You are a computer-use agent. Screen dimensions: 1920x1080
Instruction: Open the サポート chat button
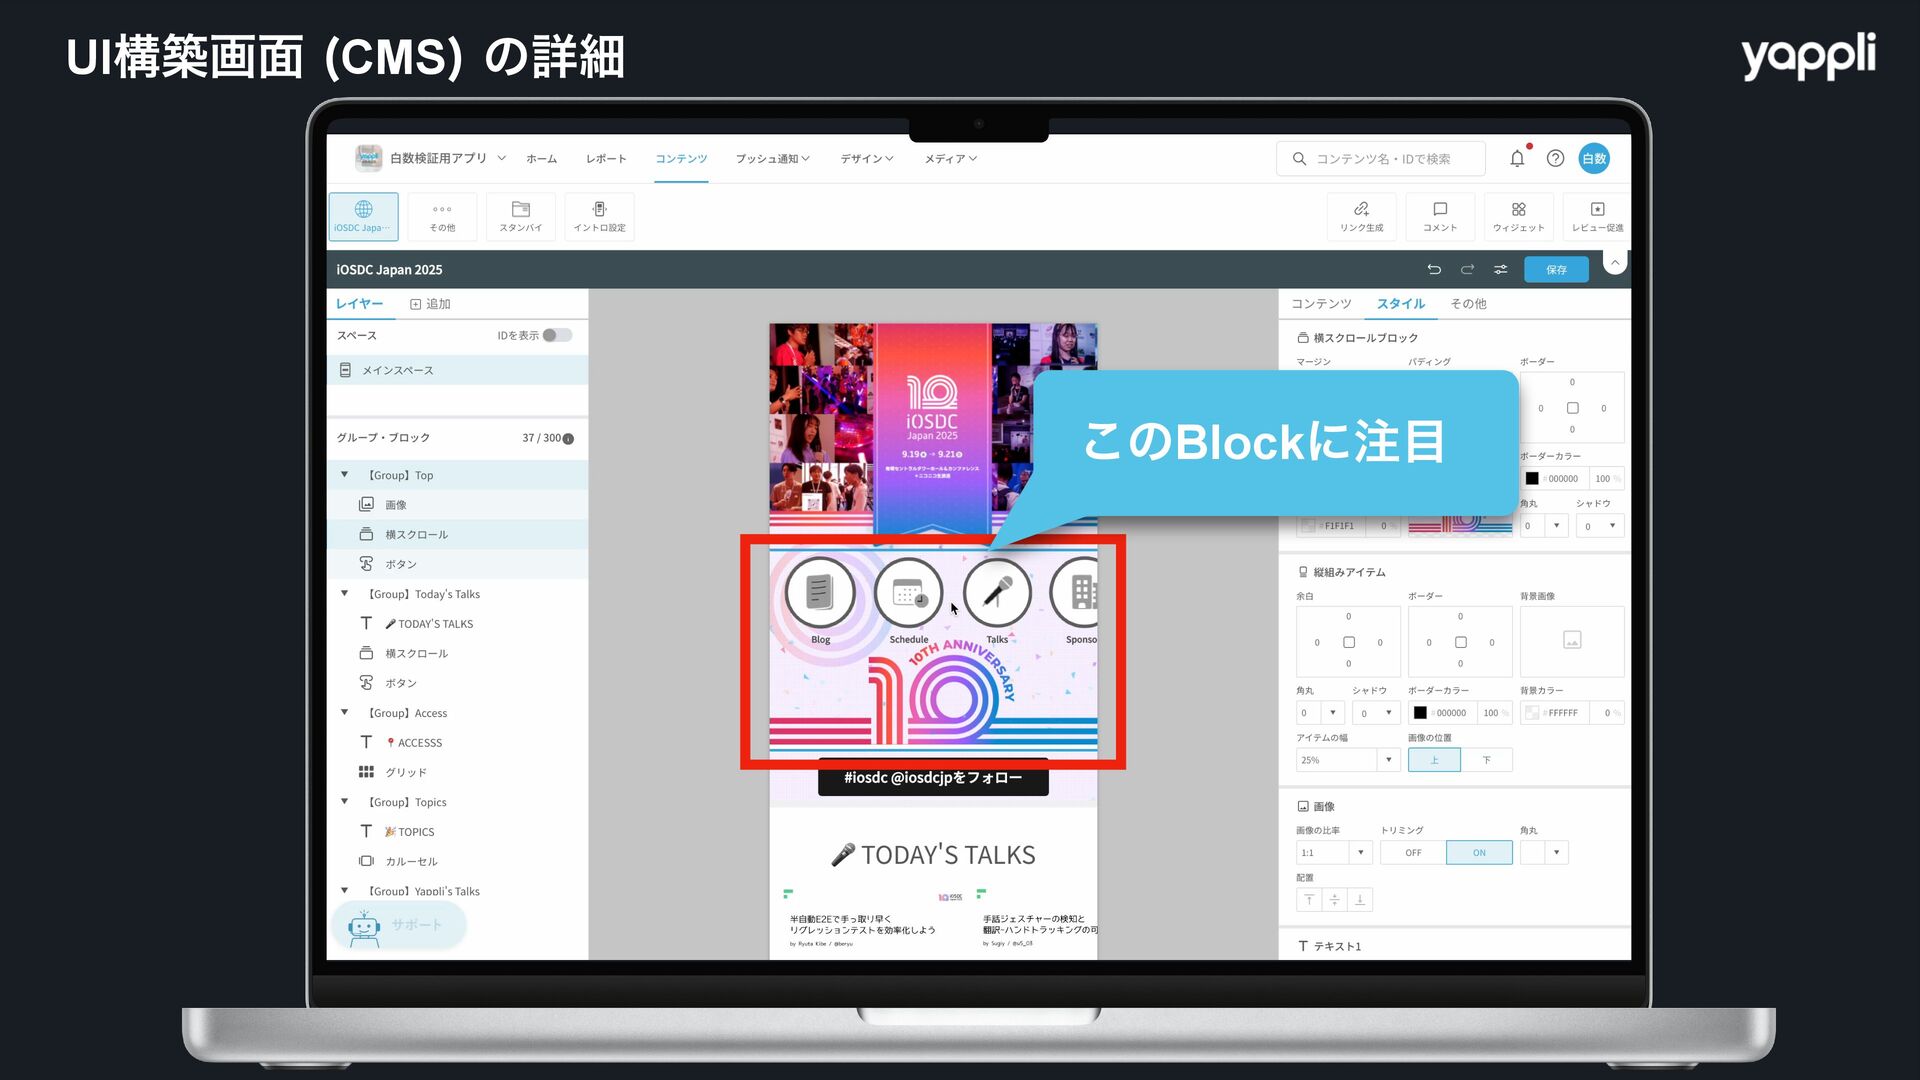point(399,925)
